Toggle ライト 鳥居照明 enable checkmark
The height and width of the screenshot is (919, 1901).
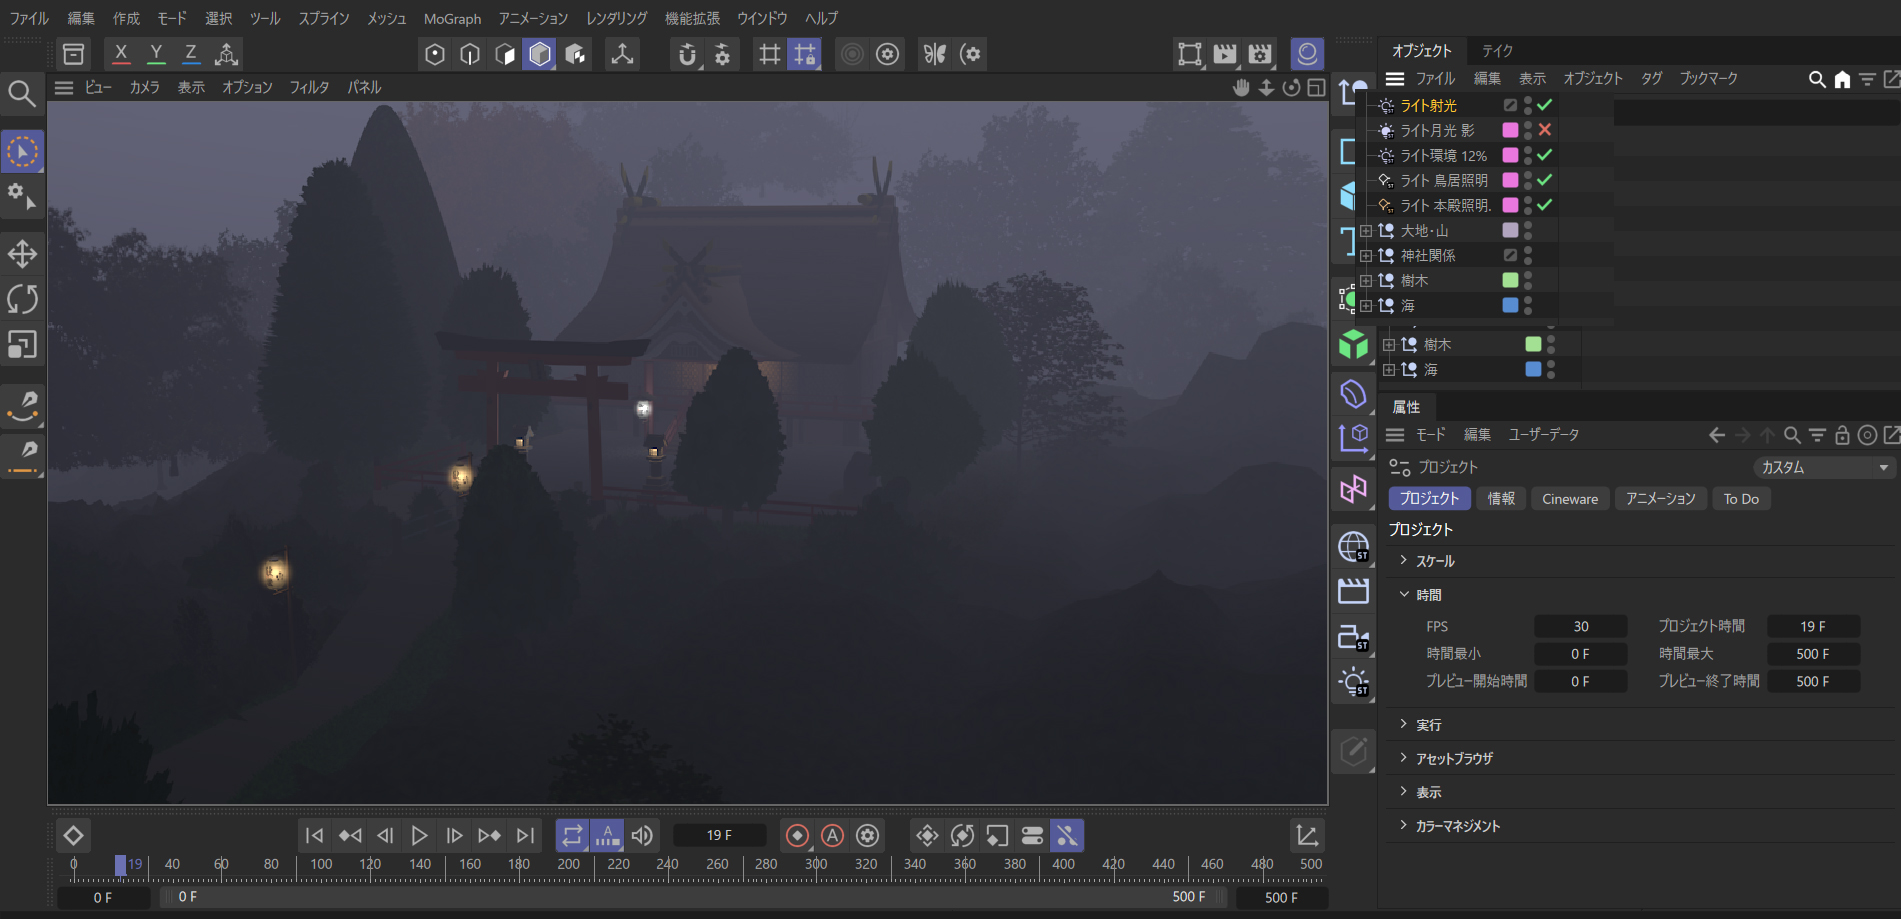pos(1545,180)
